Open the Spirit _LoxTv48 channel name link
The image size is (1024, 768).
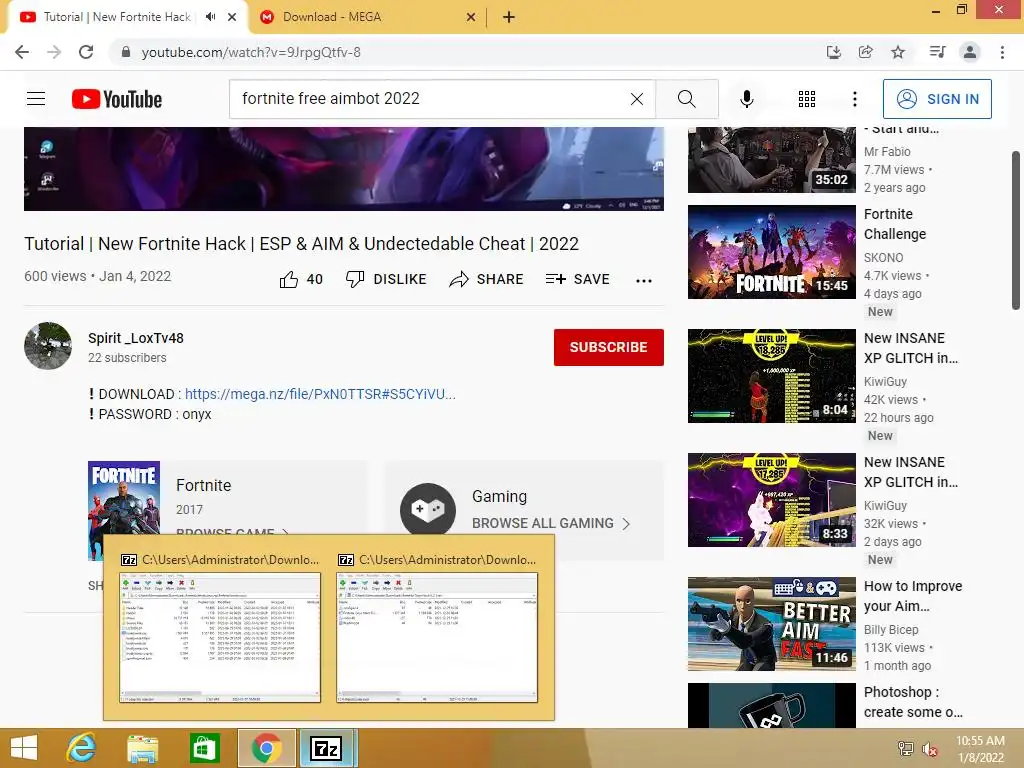click(136, 338)
